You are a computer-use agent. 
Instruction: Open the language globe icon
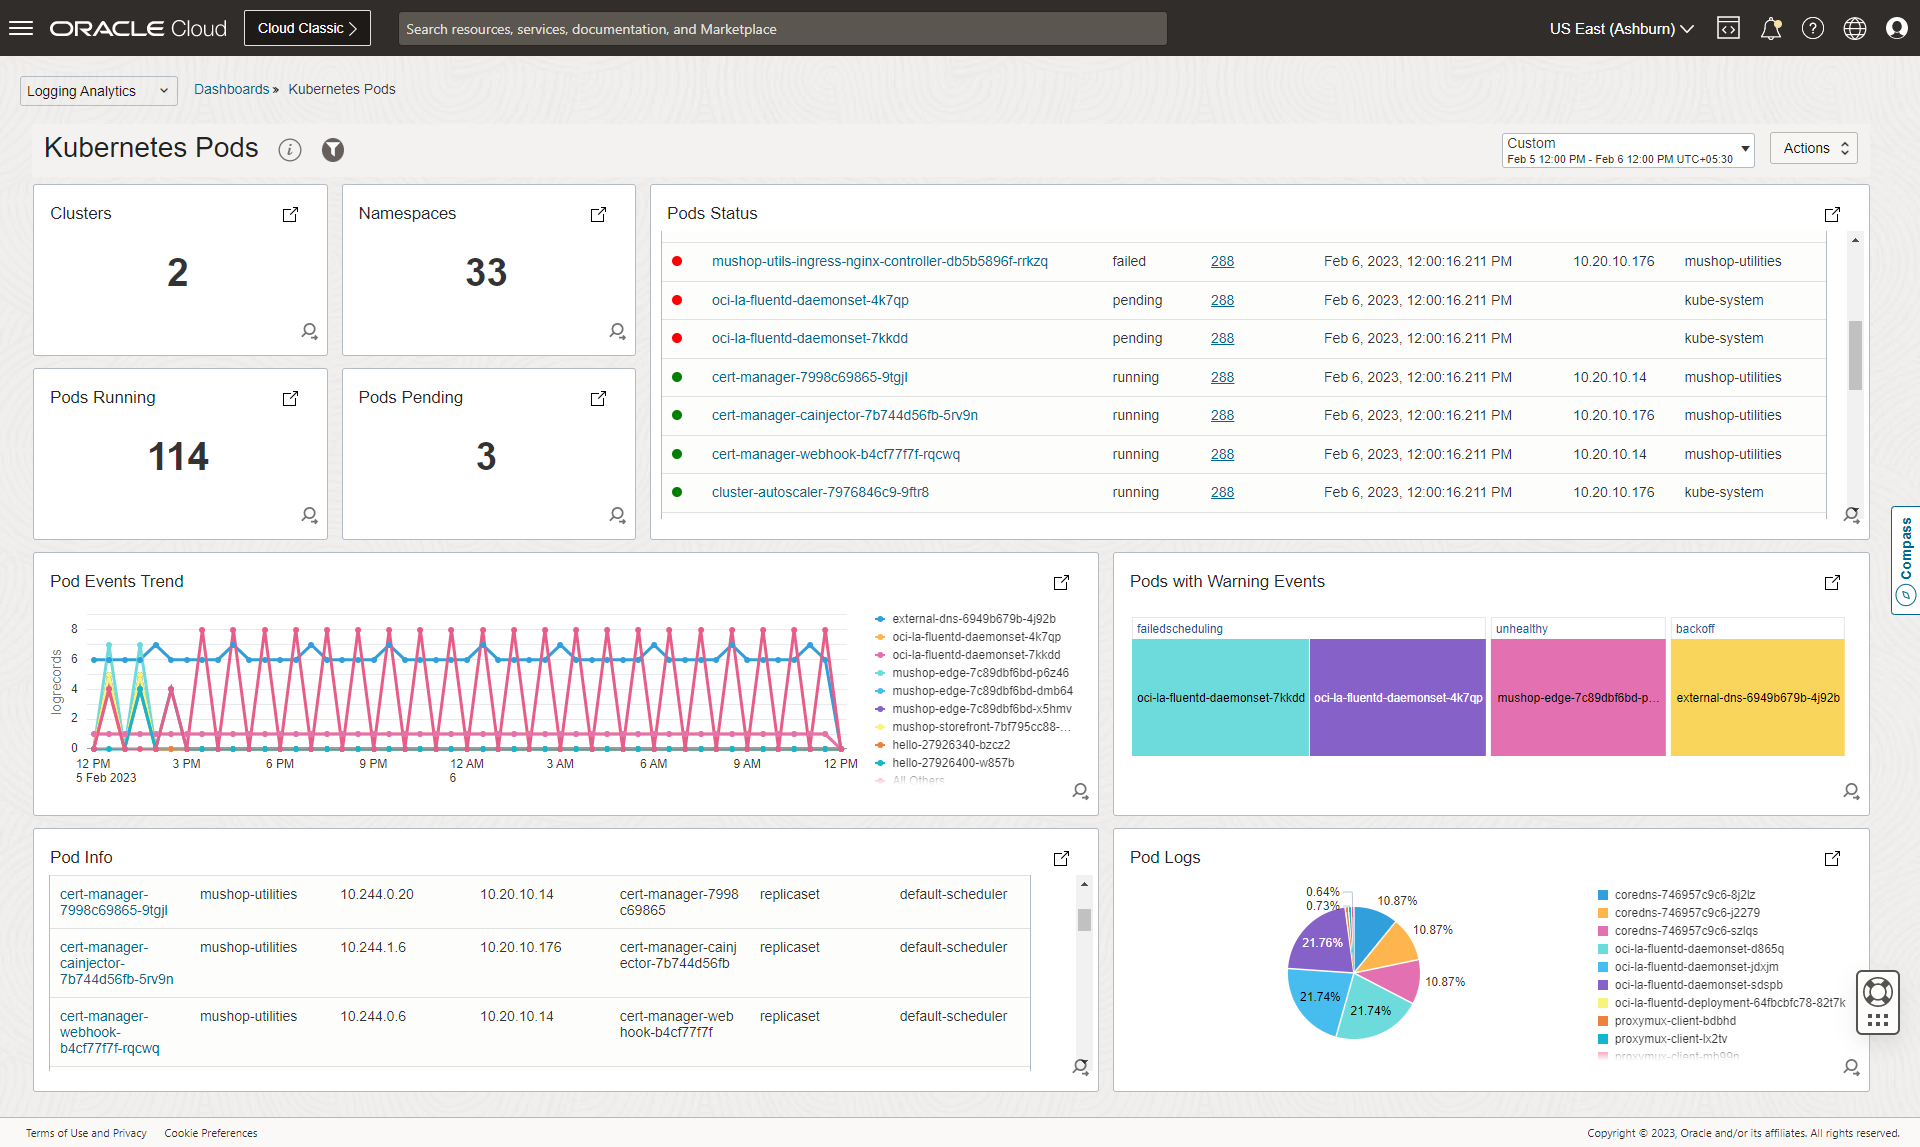tap(1855, 28)
